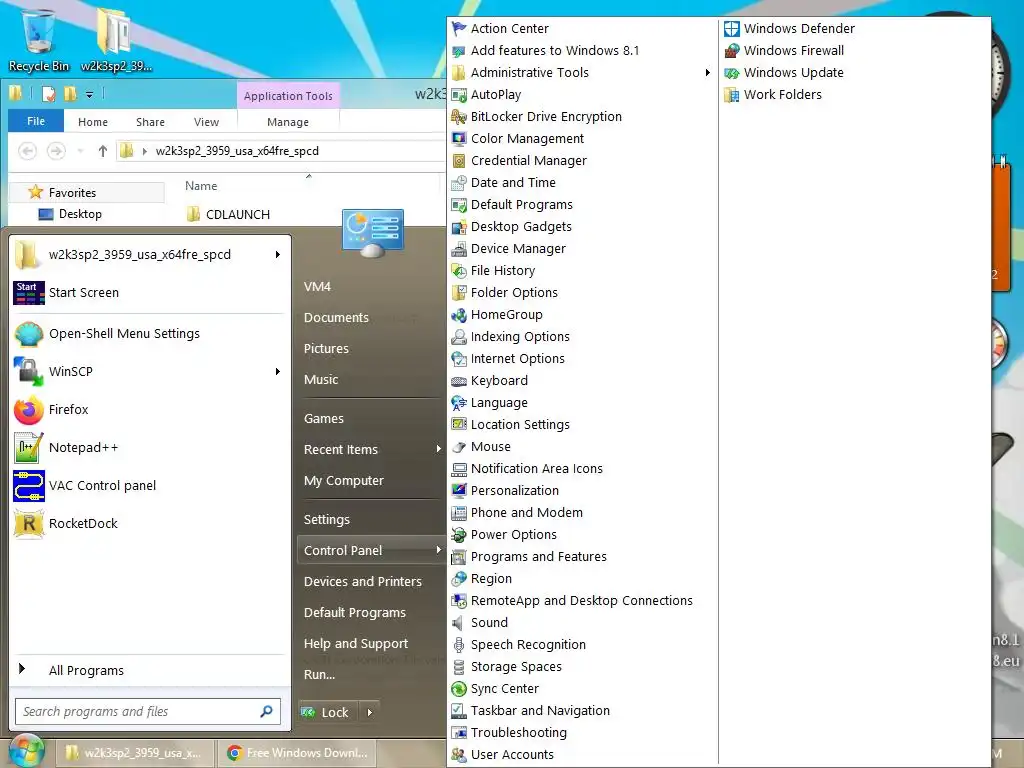The width and height of the screenshot is (1024, 768).
Task: Click Speech Recognition microphone icon
Action: (459, 645)
